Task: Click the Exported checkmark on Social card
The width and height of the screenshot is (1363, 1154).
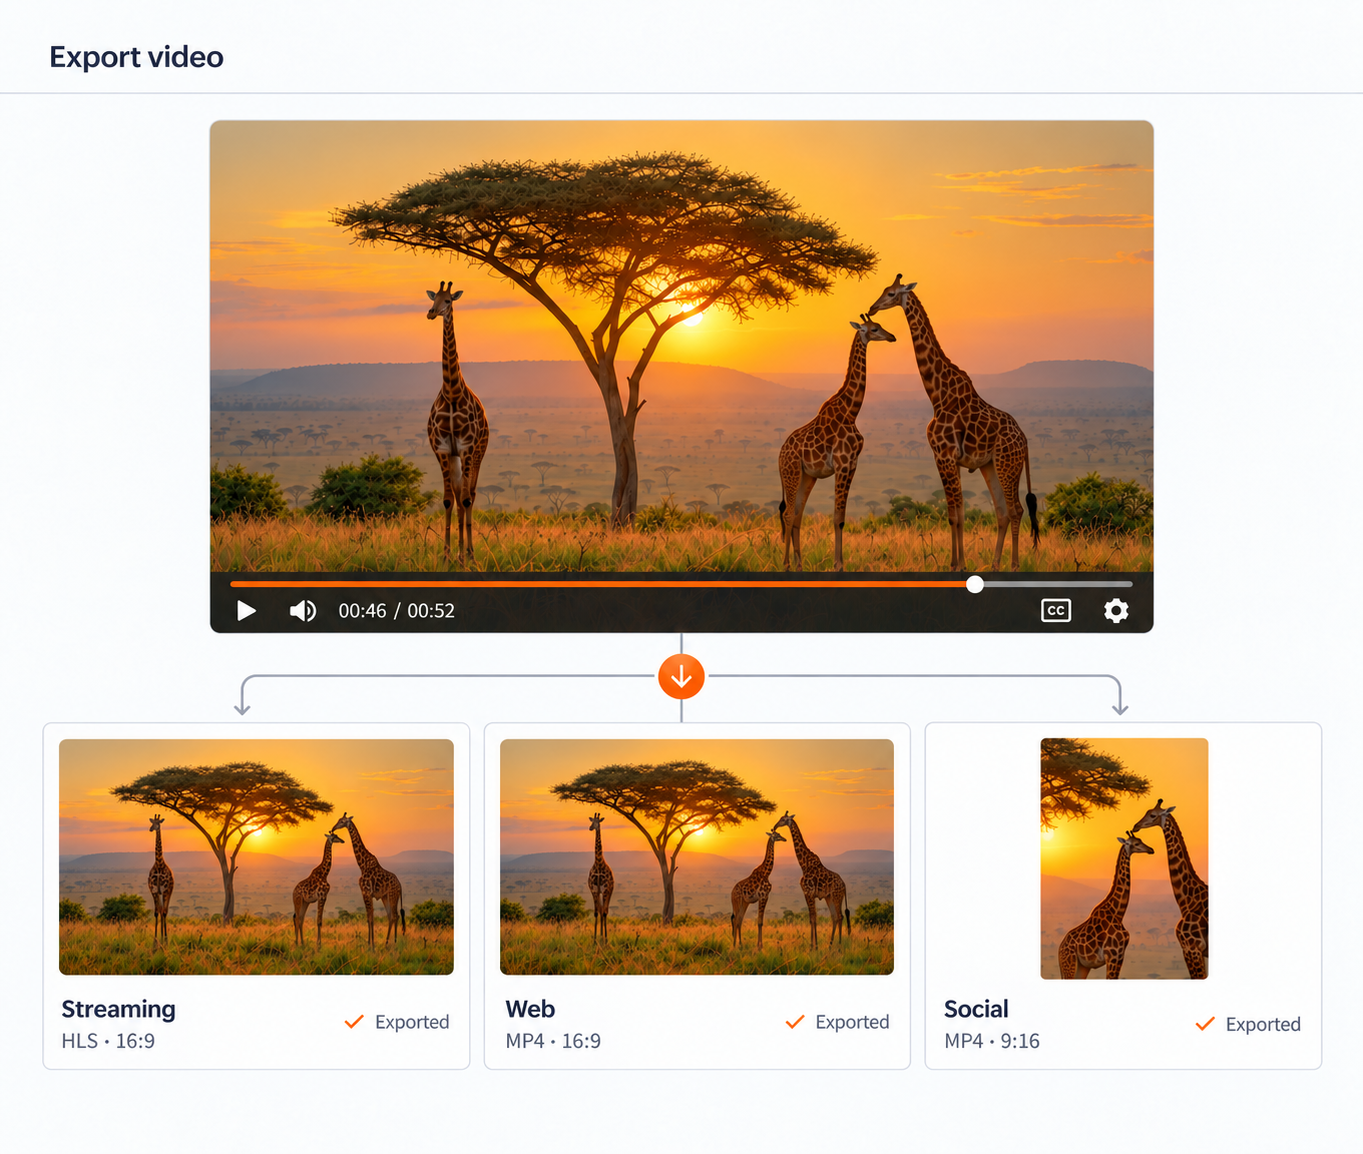Action: pyautogui.click(x=1205, y=1023)
